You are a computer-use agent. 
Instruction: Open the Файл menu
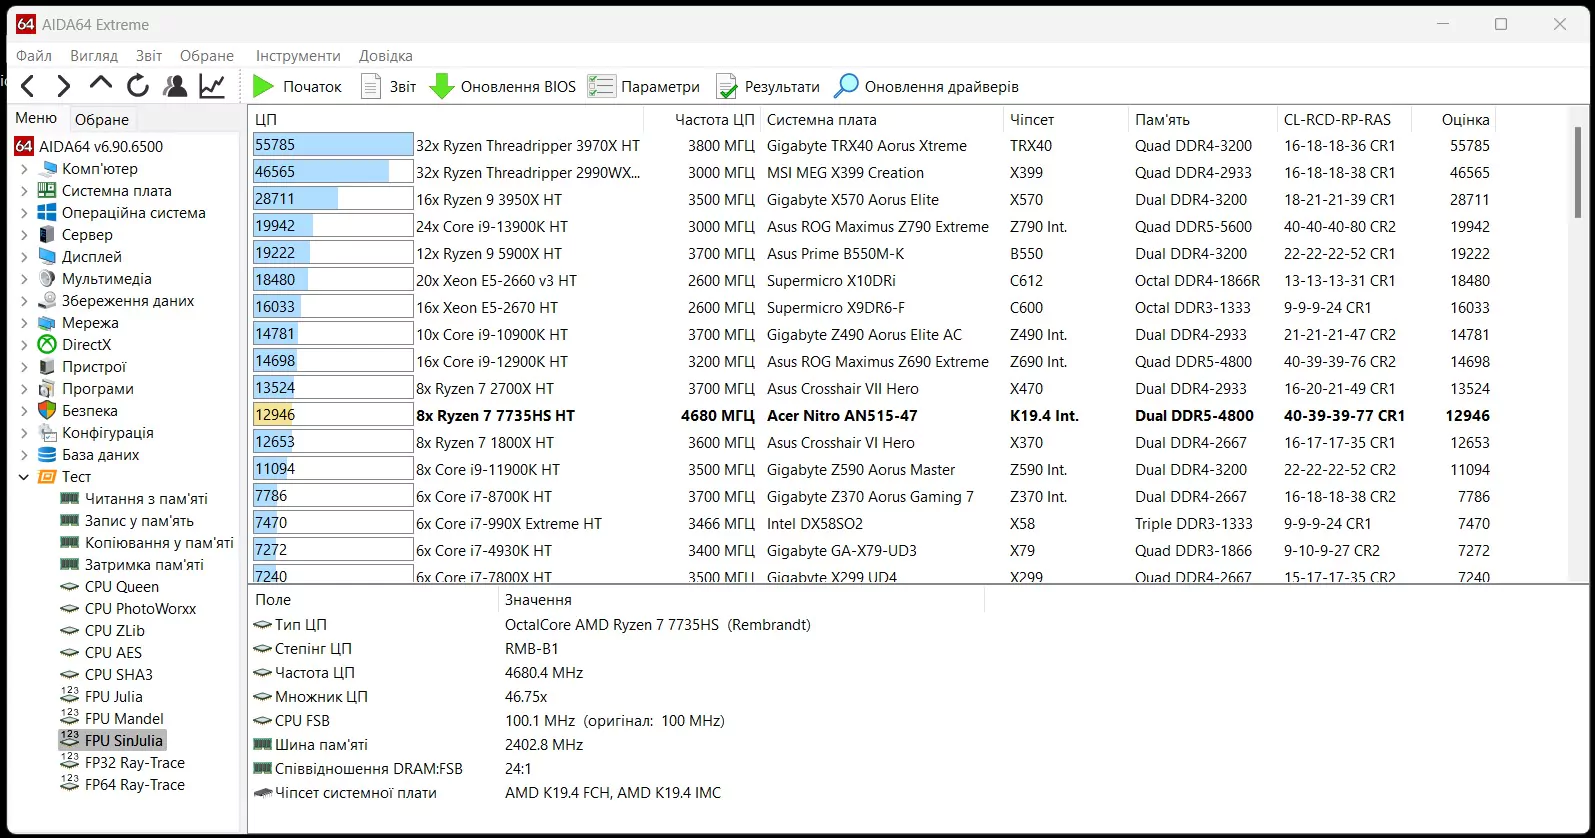pos(34,56)
